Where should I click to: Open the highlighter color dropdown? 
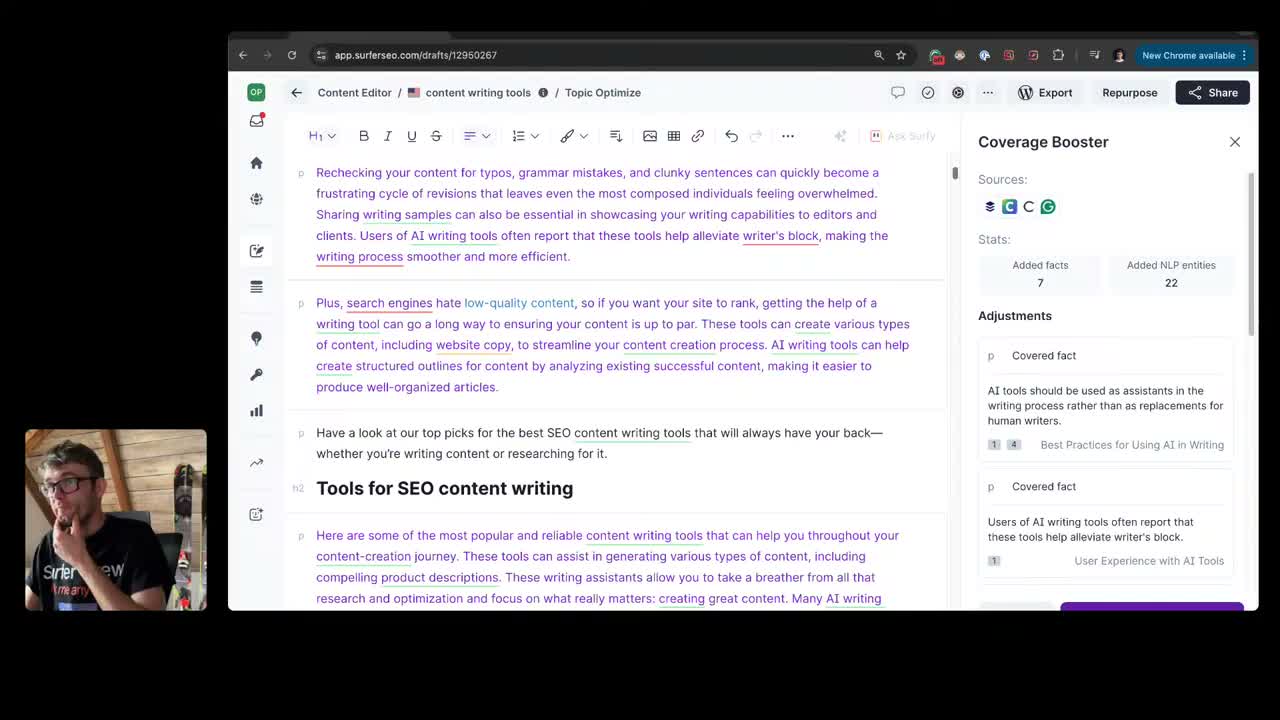tap(574, 136)
